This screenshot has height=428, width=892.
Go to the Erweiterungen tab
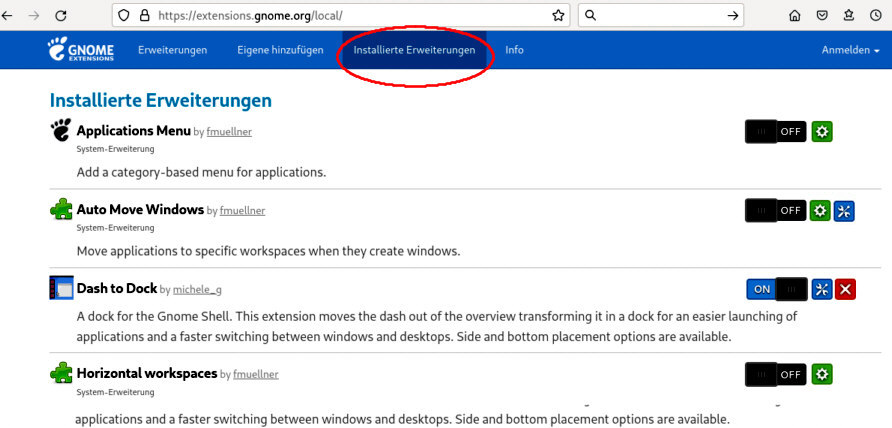click(x=172, y=50)
